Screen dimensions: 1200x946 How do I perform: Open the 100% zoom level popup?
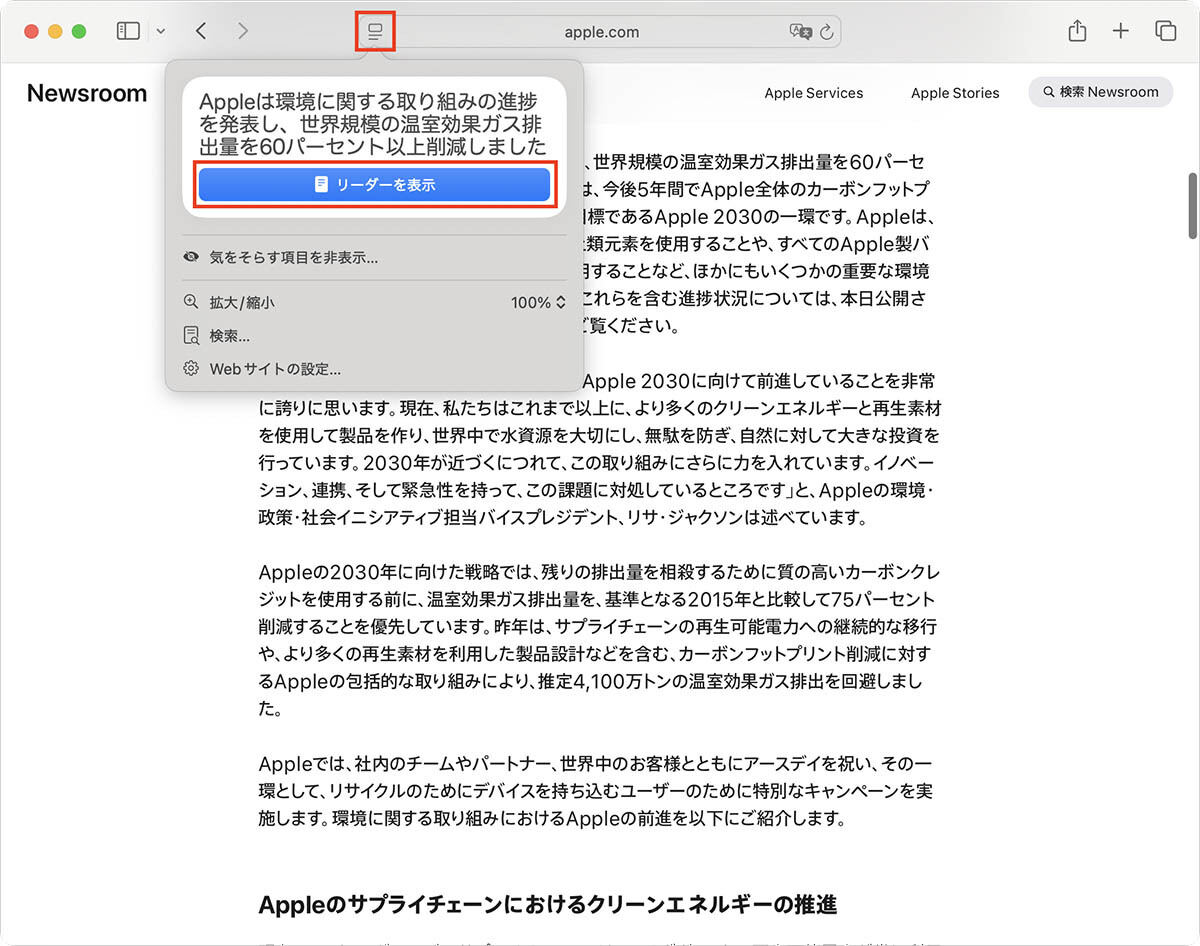pos(538,302)
